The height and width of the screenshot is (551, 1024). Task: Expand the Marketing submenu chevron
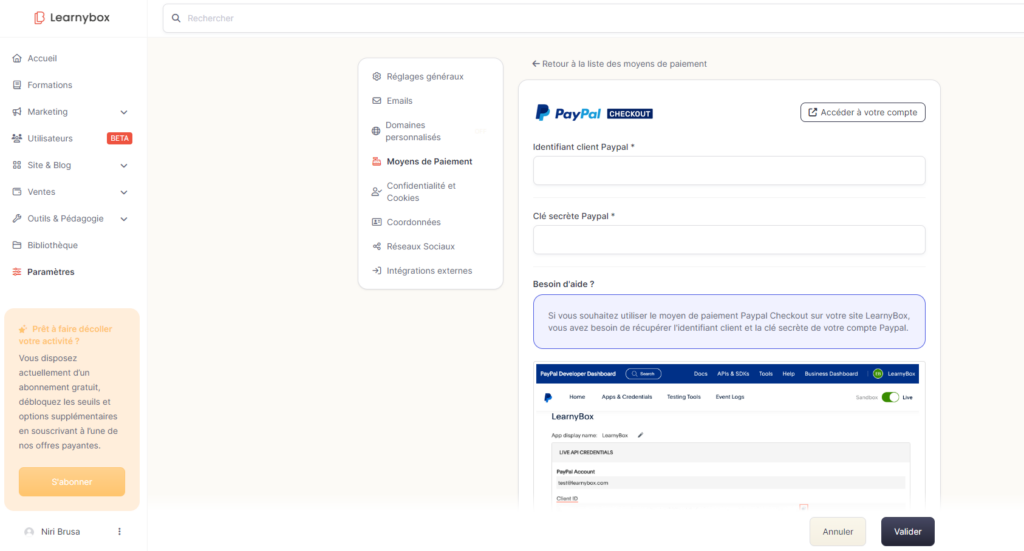(124, 112)
